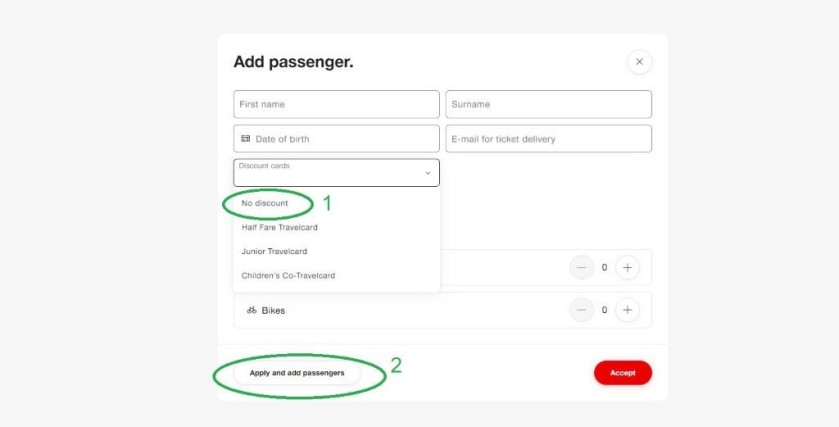This screenshot has height=427, width=839.
Task: Close the Add passenger dialog
Action: point(639,62)
